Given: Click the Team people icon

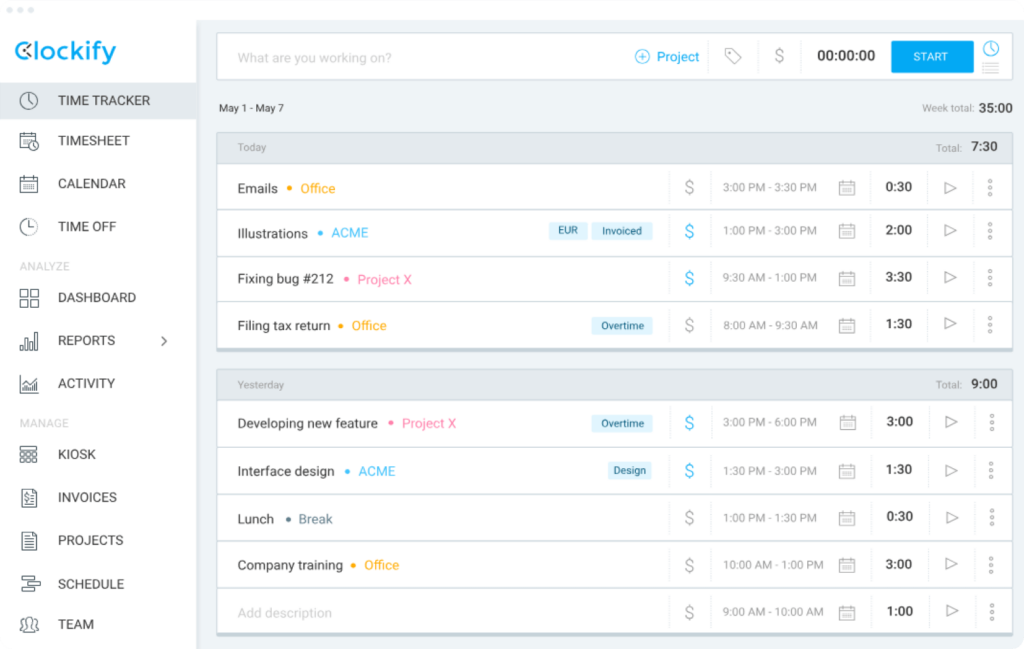Looking at the screenshot, I should pos(29,625).
